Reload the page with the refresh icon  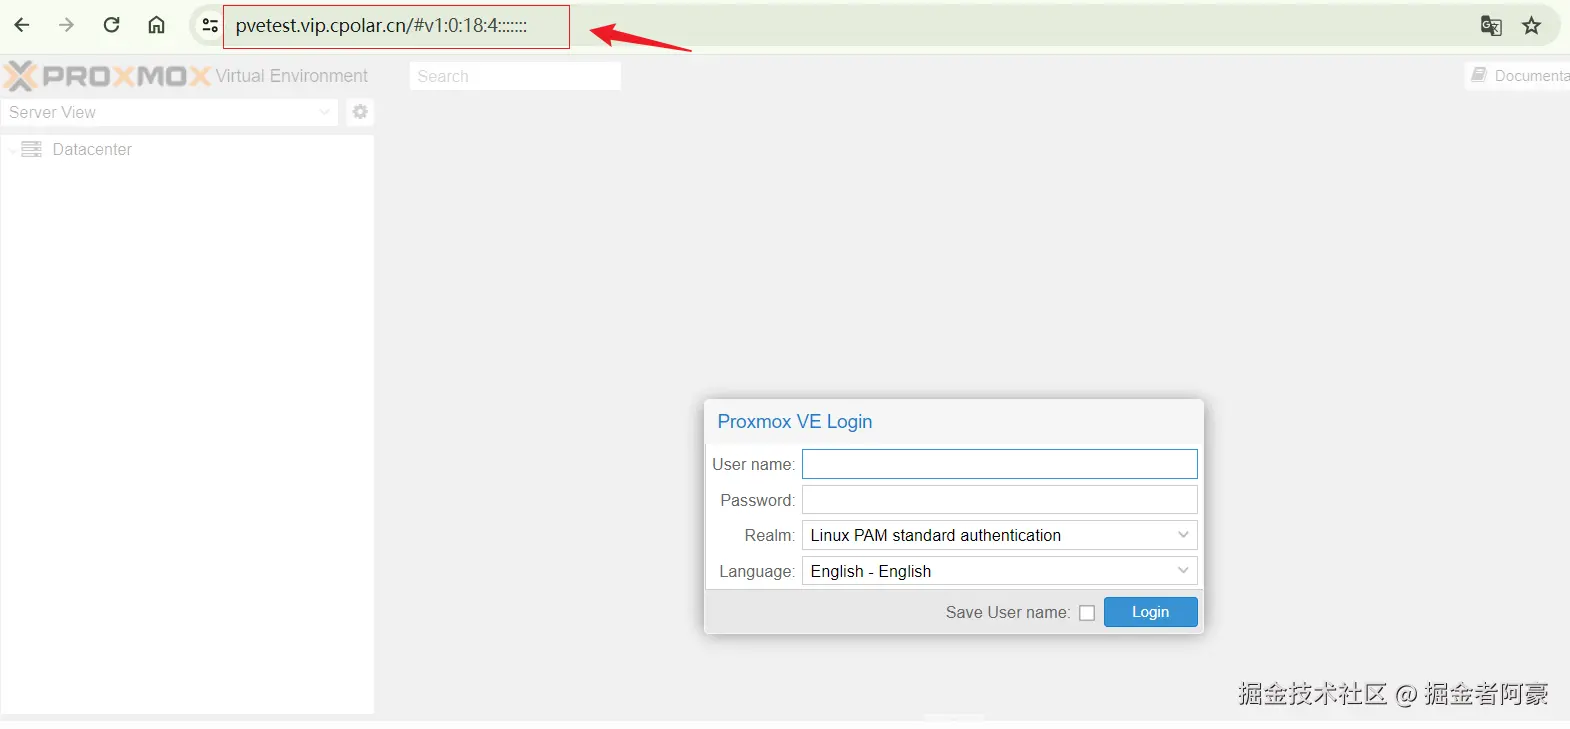click(x=111, y=25)
